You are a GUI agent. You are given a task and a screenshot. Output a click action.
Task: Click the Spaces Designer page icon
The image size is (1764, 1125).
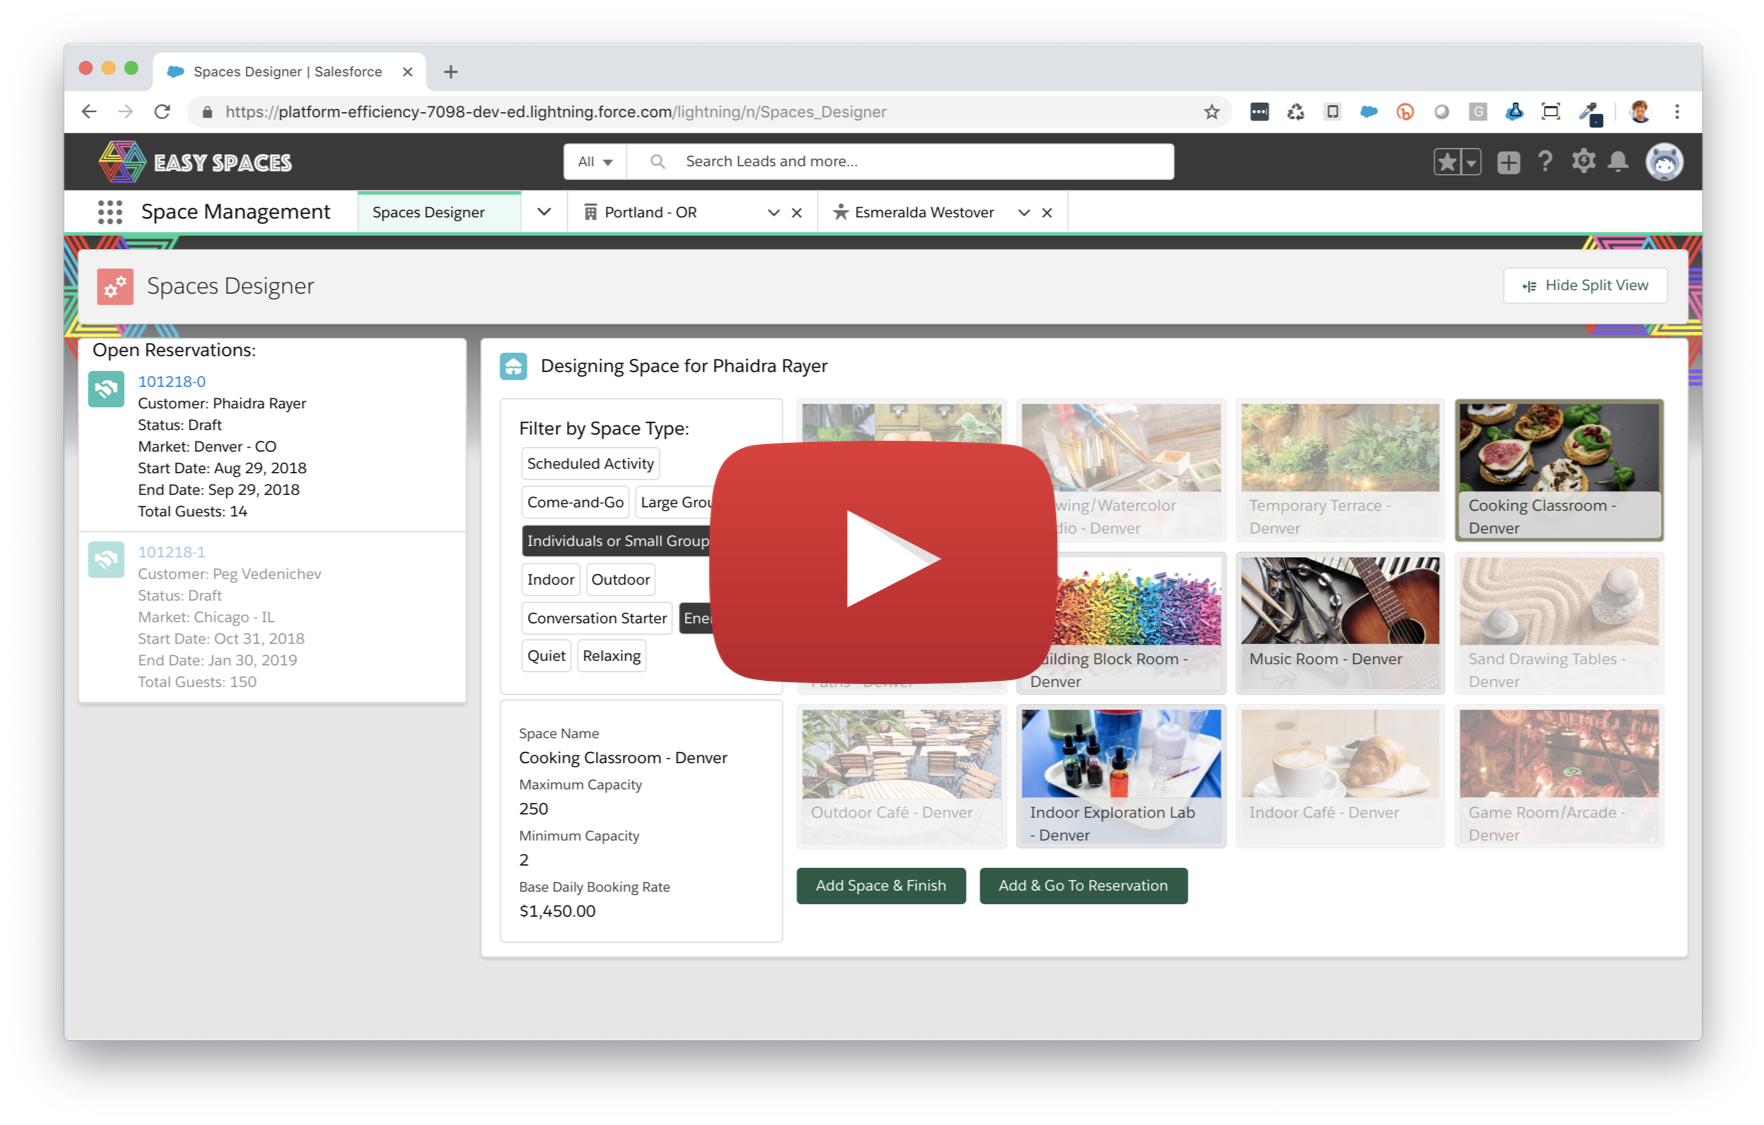pyautogui.click(x=115, y=286)
